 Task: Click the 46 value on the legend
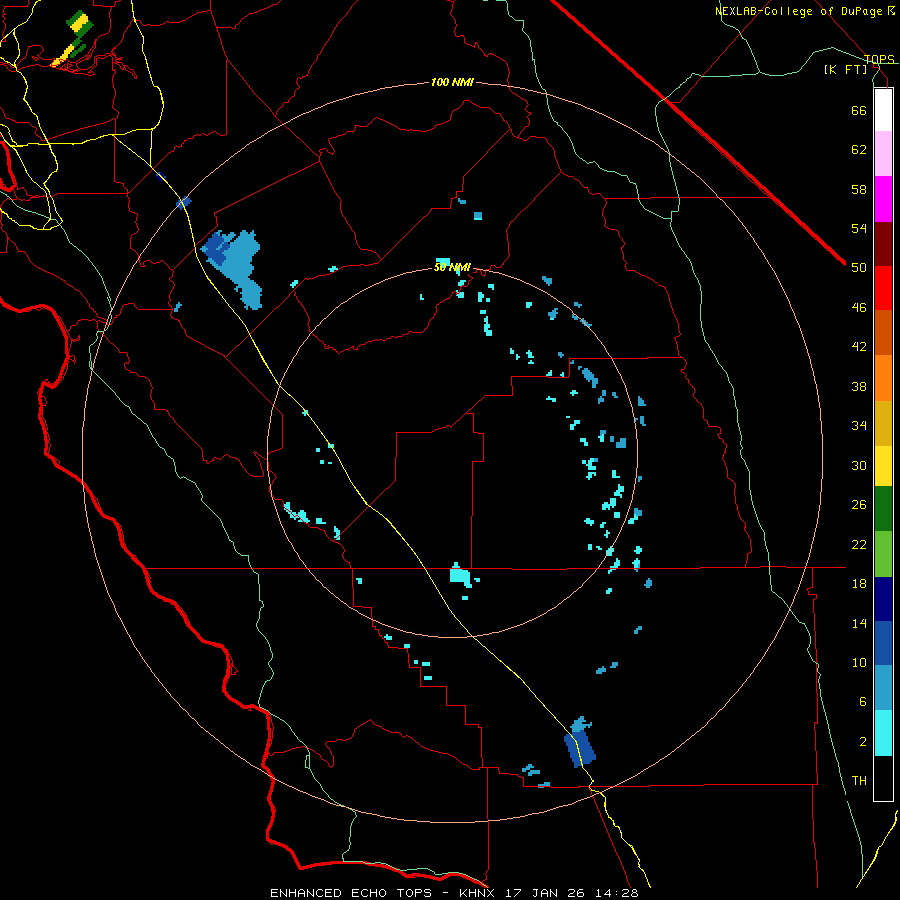coord(859,308)
